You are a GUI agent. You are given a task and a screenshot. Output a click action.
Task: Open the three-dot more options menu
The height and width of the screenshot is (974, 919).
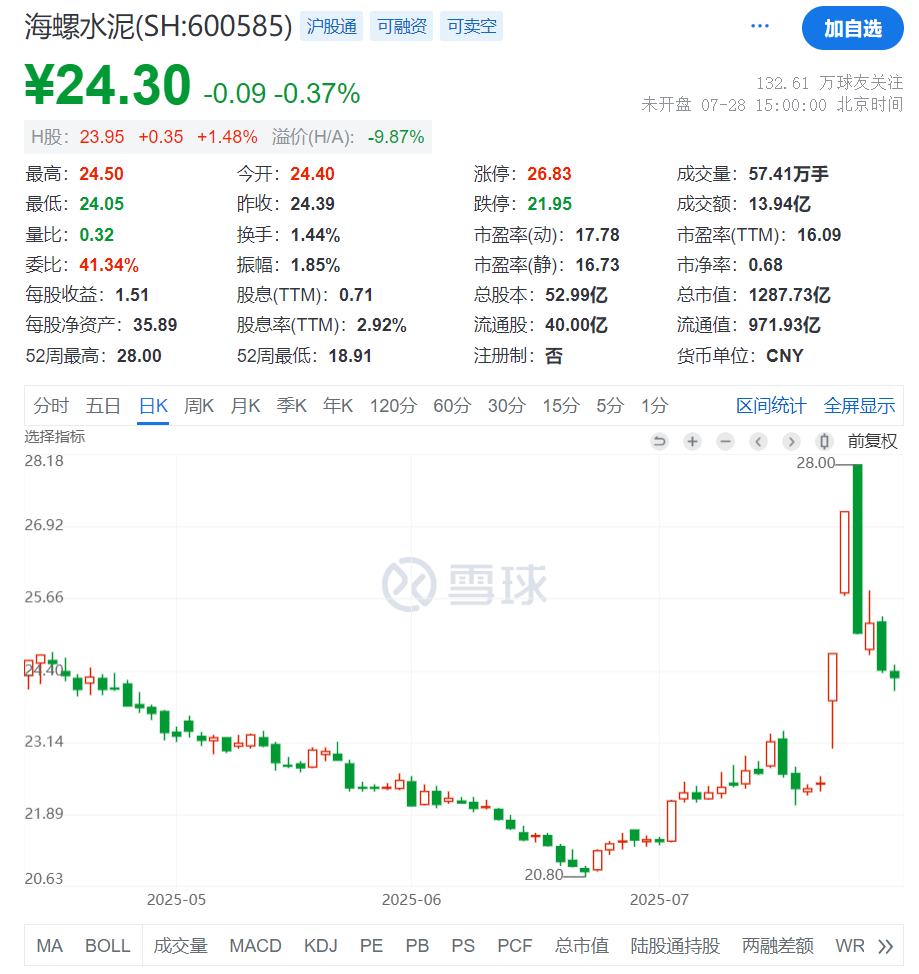tap(760, 26)
